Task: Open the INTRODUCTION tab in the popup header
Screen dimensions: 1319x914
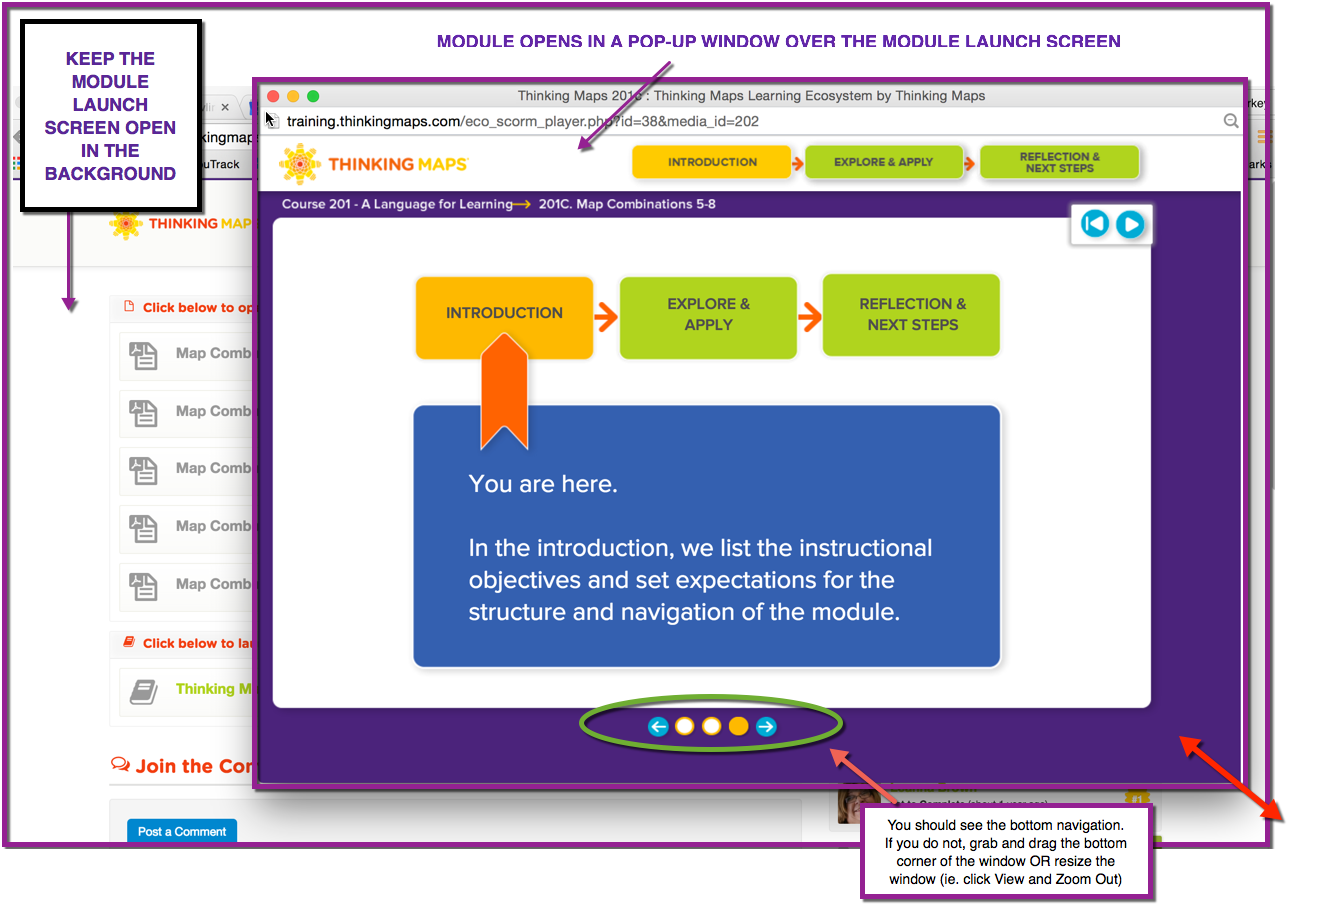Action: 712,162
